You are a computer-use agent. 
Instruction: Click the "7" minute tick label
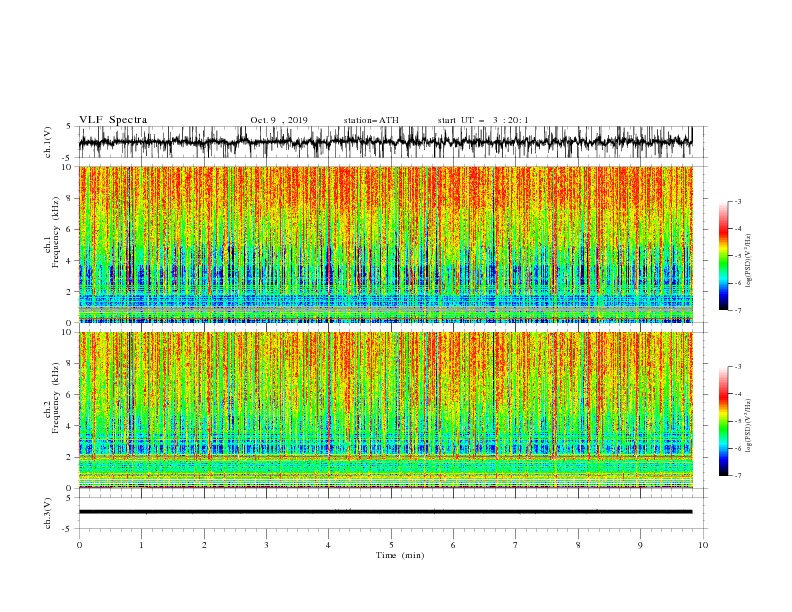tap(516, 545)
